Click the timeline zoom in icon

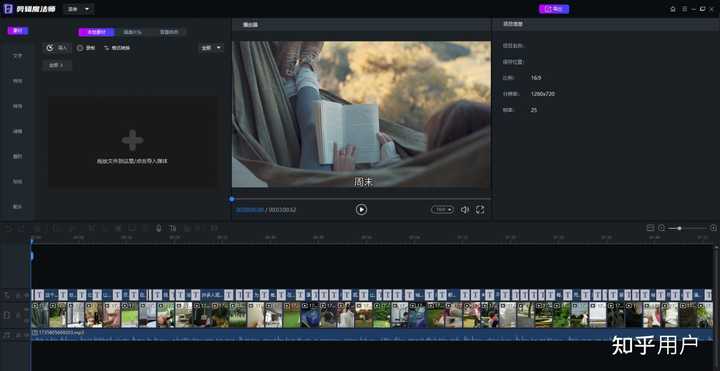[x=713, y=228]
